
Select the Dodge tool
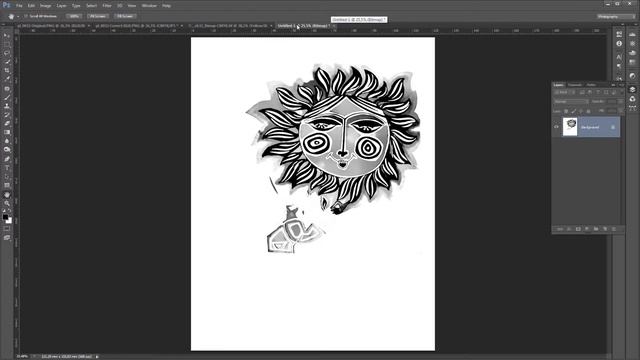point(7,150)
